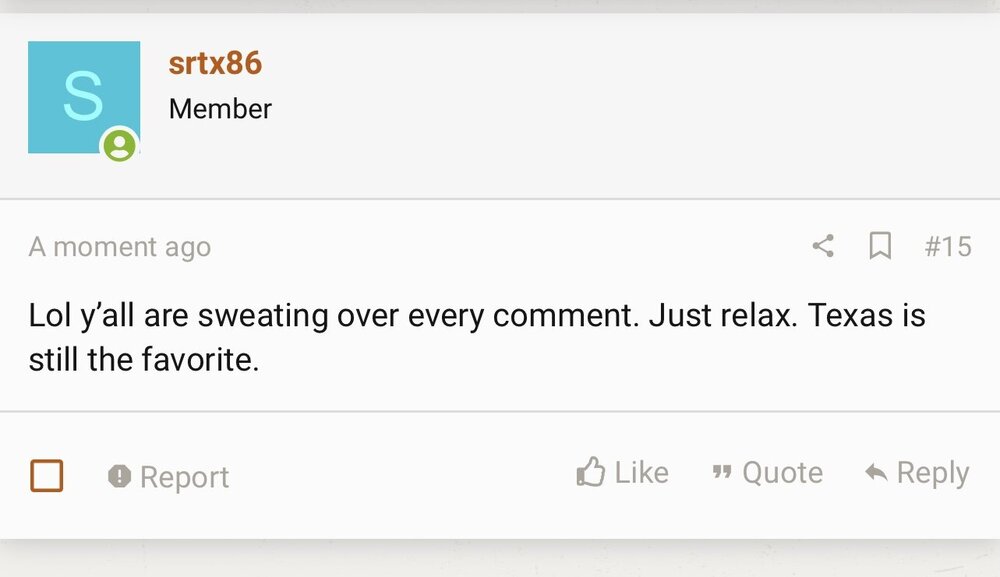This screenshot has height=577, width=1000.
Task: Open the #15 post permalink
Action: click(x=947, y=246)
